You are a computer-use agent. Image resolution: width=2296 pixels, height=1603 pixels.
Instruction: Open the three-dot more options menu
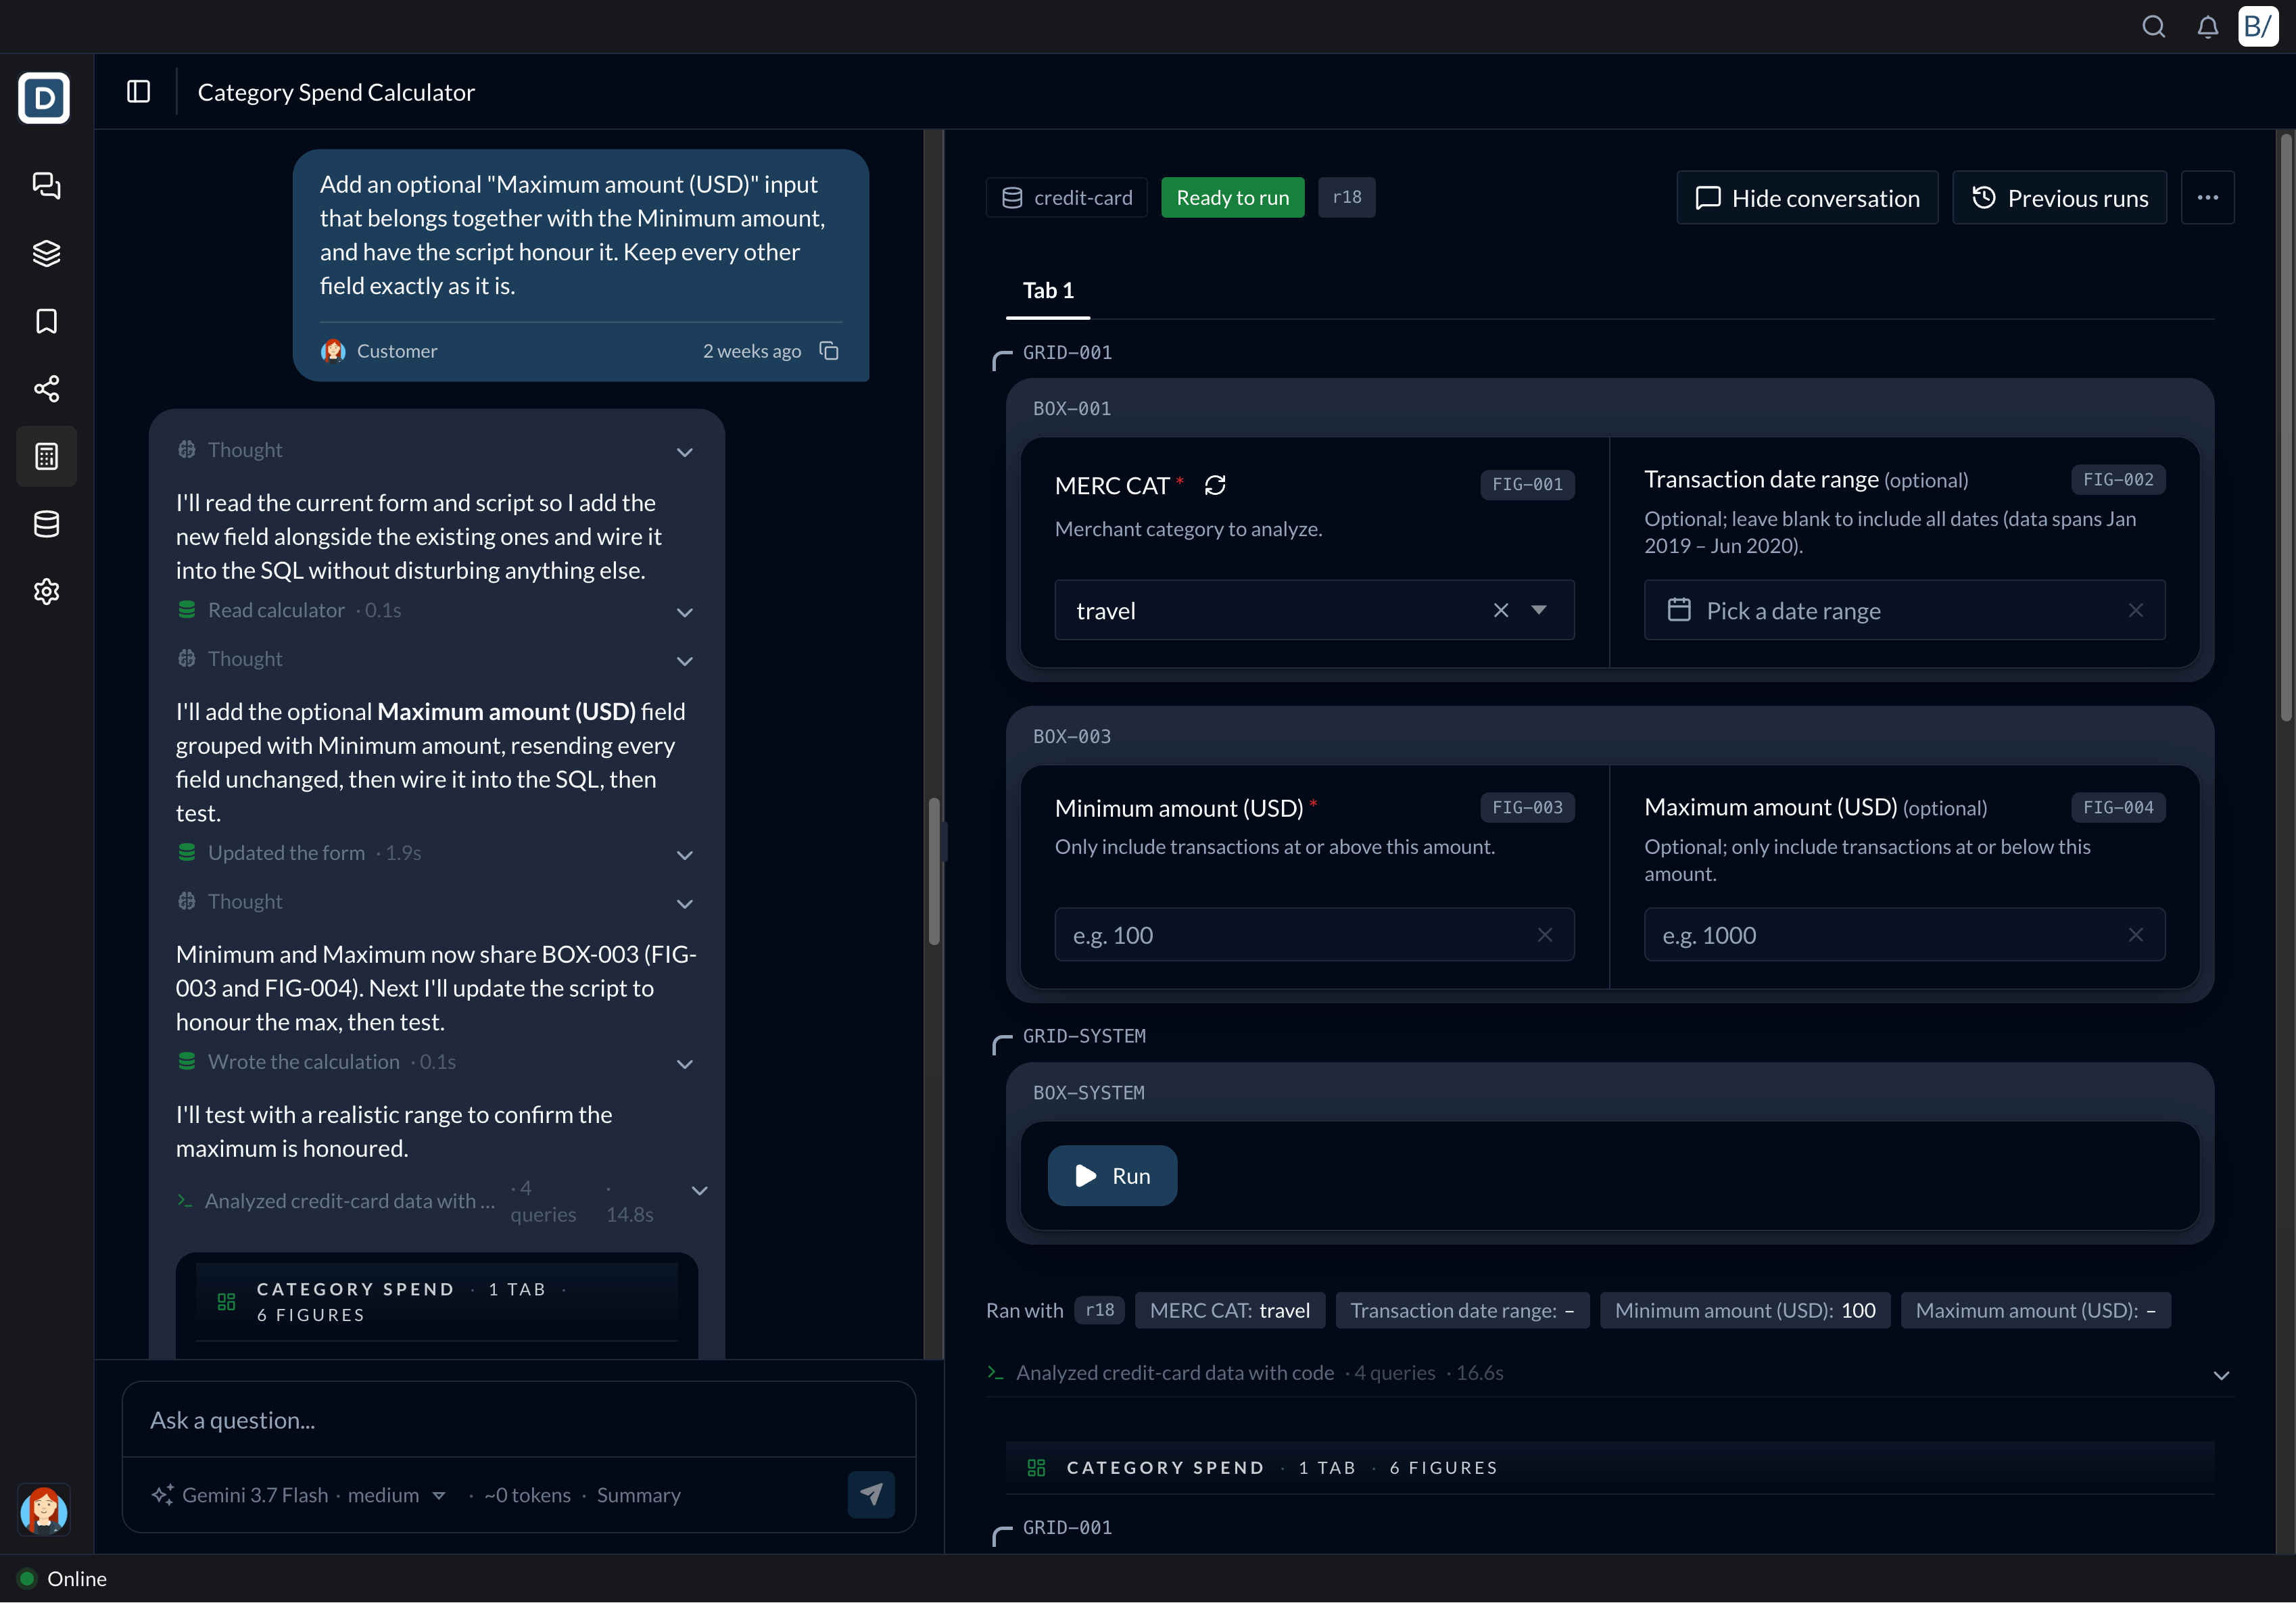pyautogui.click(x=2208, y=198)
